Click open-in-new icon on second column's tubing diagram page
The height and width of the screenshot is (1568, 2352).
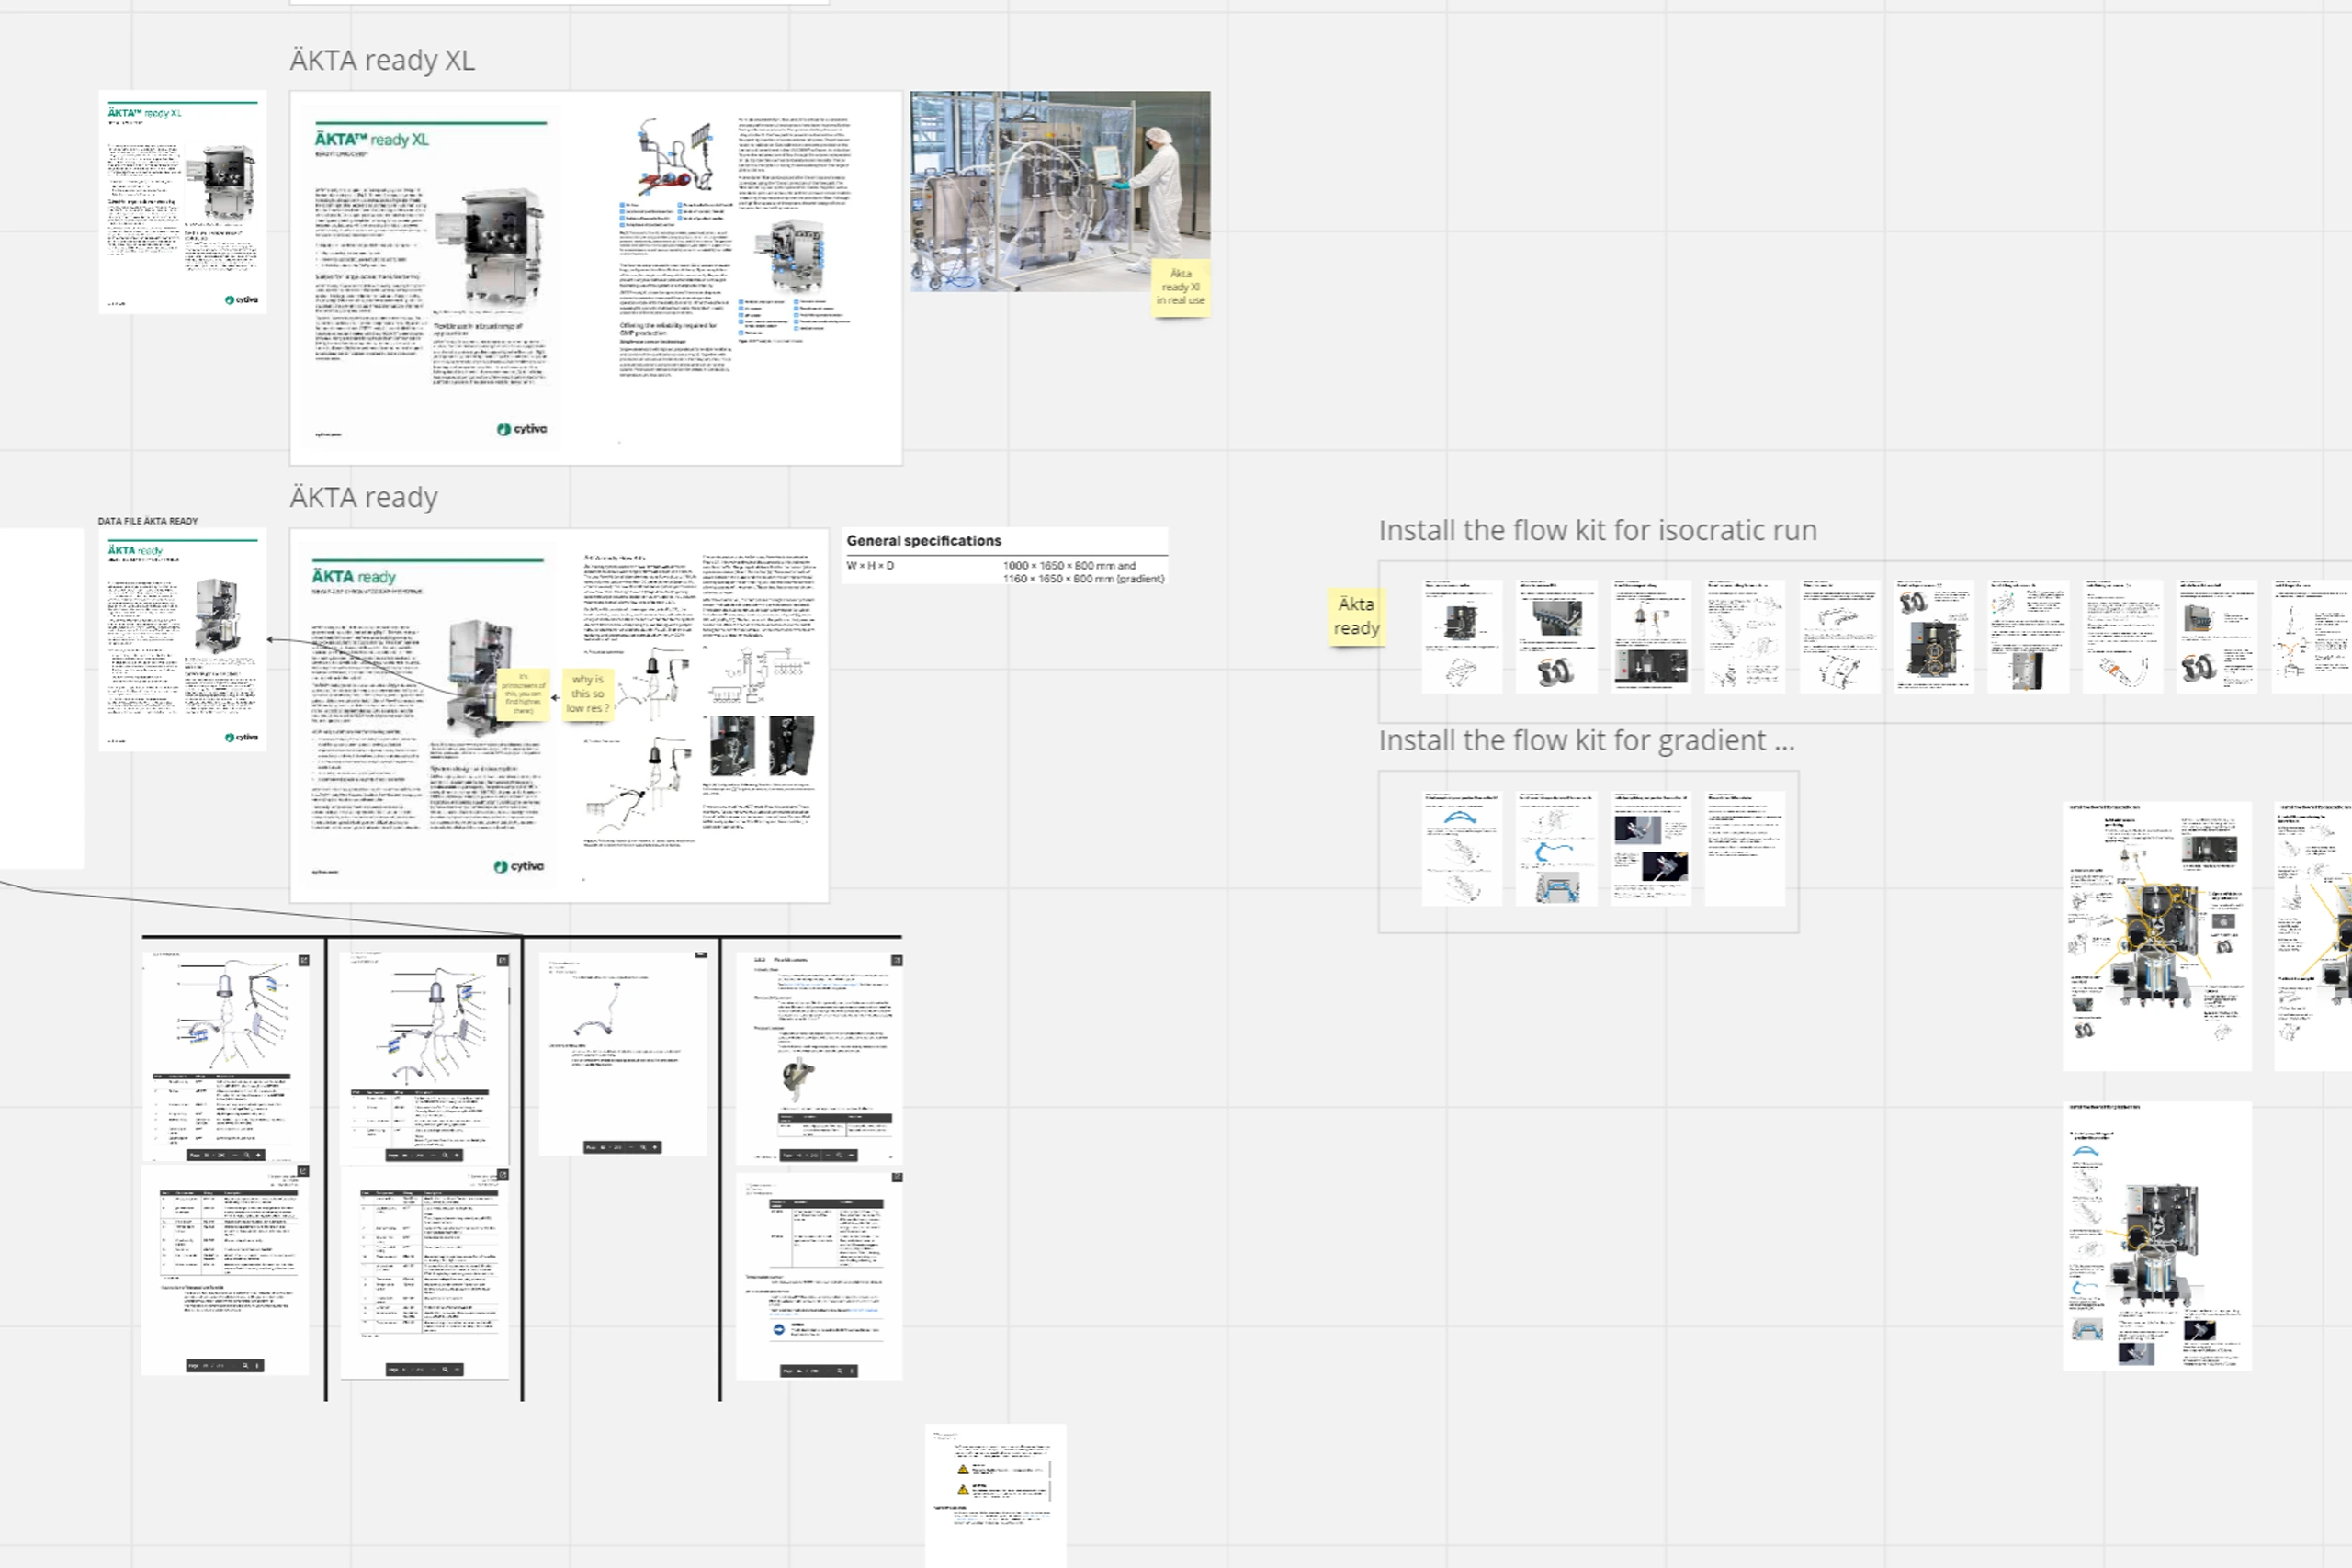(502, 960)
